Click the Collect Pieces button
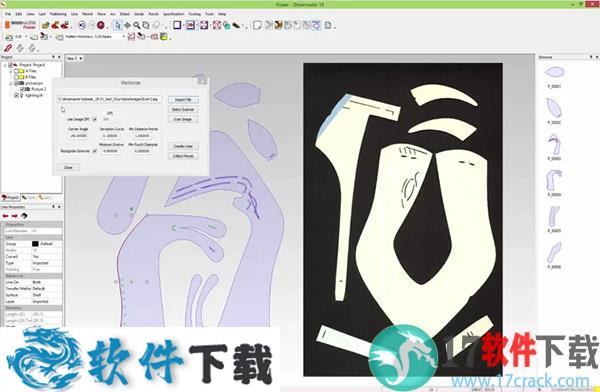 pyautogui.click(x=183, y=156)
